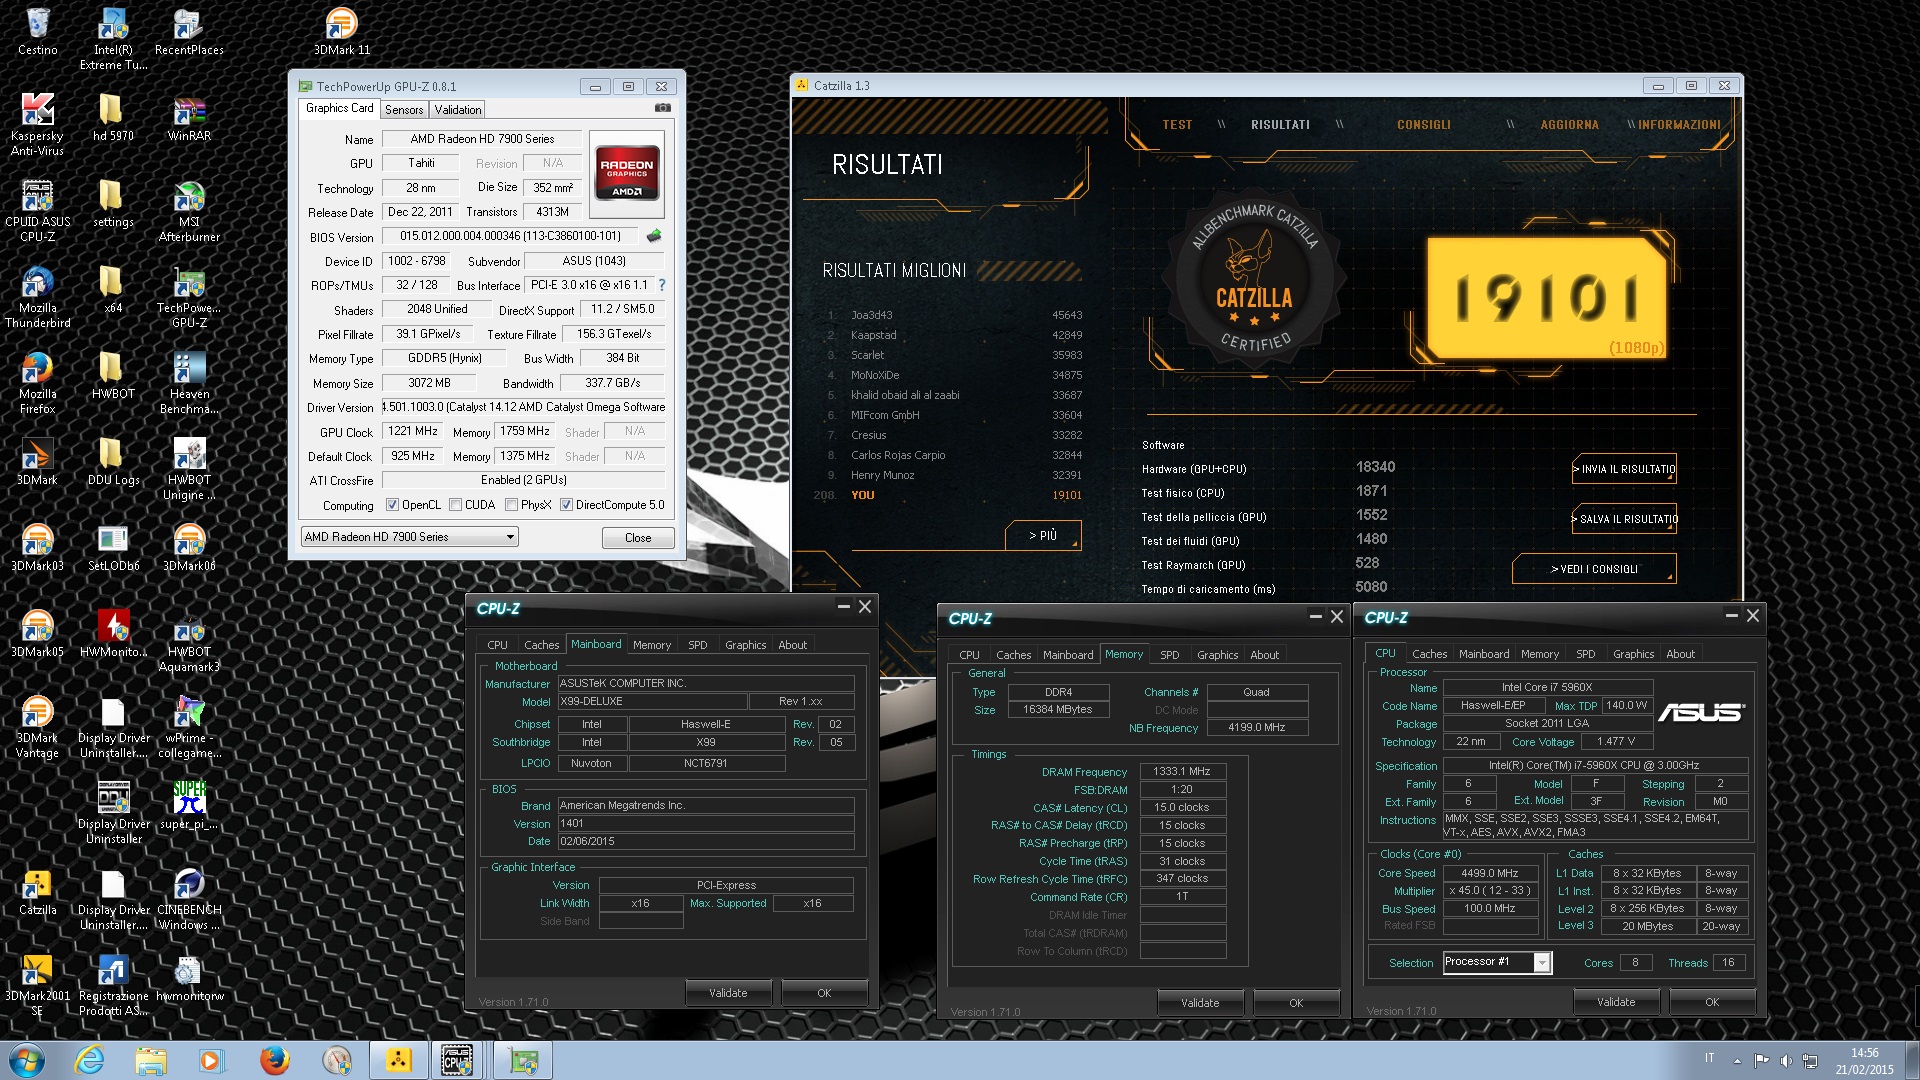This screenshot has height=1080, width=1920.
Task: Open the HWBOT folder icon
Action: (113, 376)
